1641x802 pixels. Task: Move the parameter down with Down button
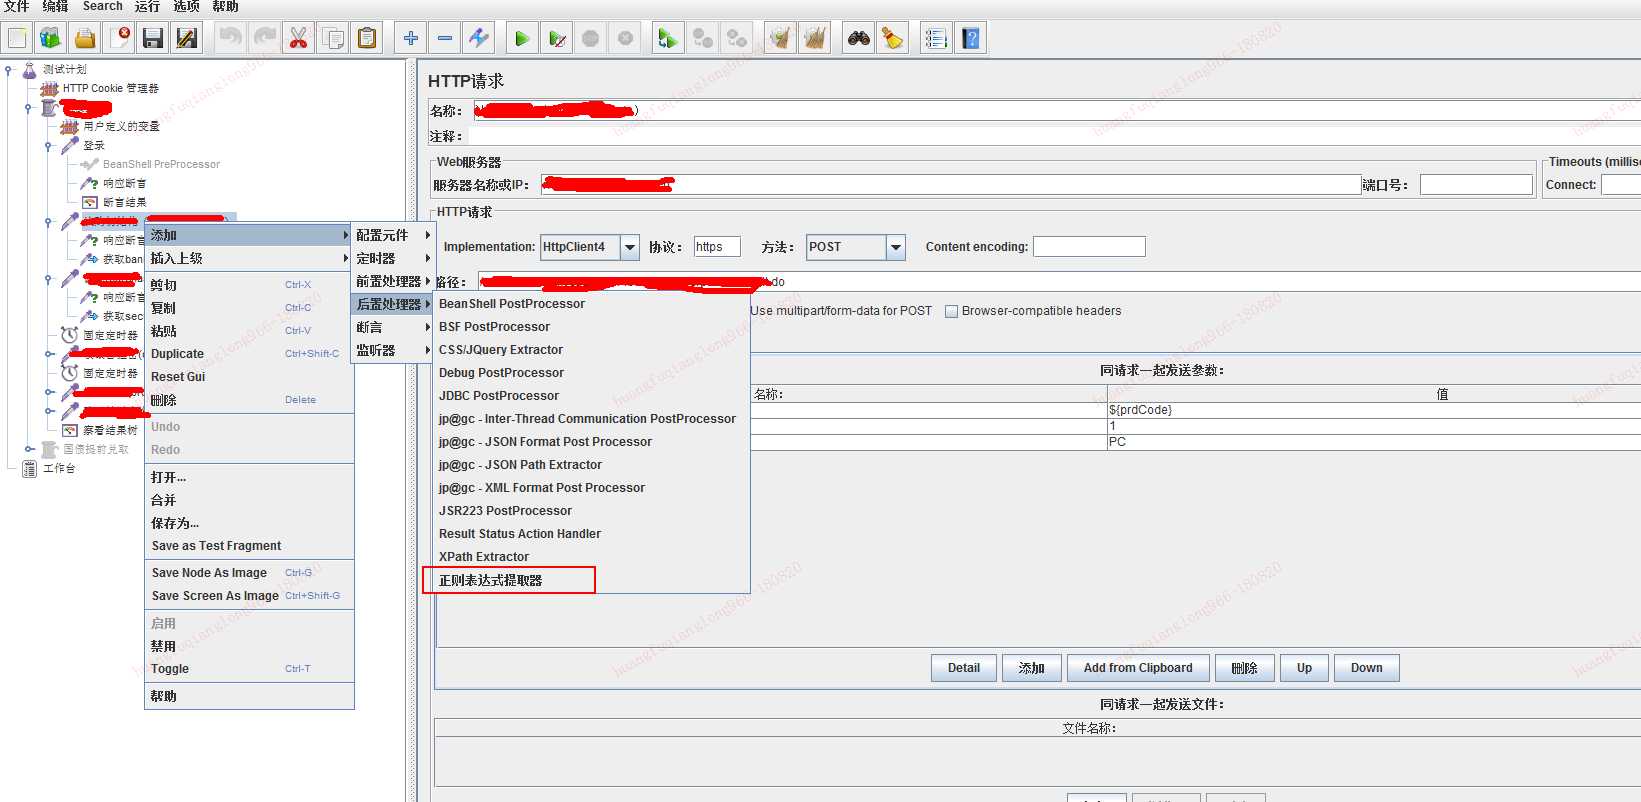pos(1366,668)
